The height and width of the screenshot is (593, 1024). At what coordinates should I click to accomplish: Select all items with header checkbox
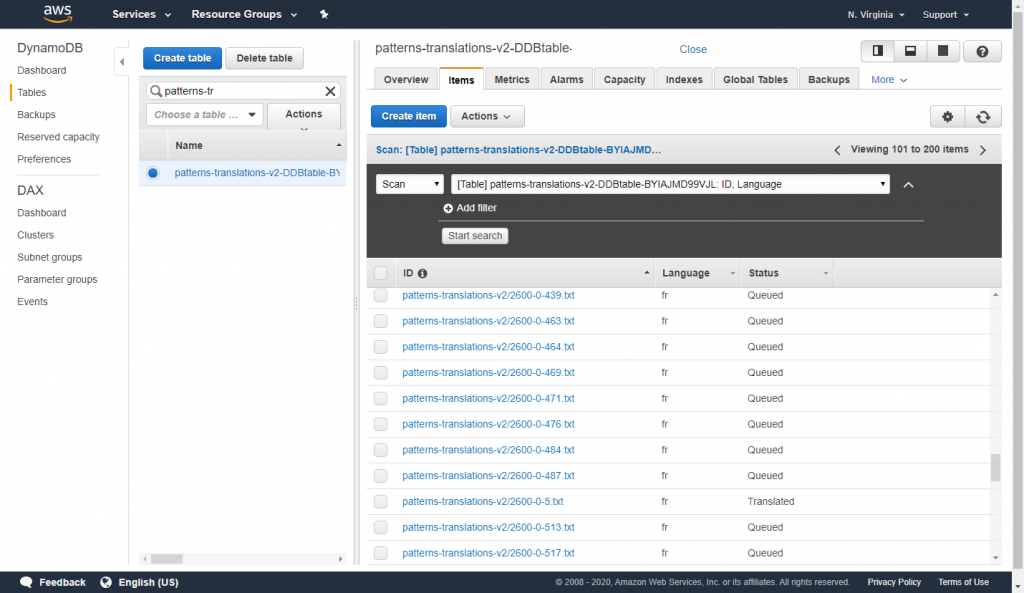click(381, 272)
